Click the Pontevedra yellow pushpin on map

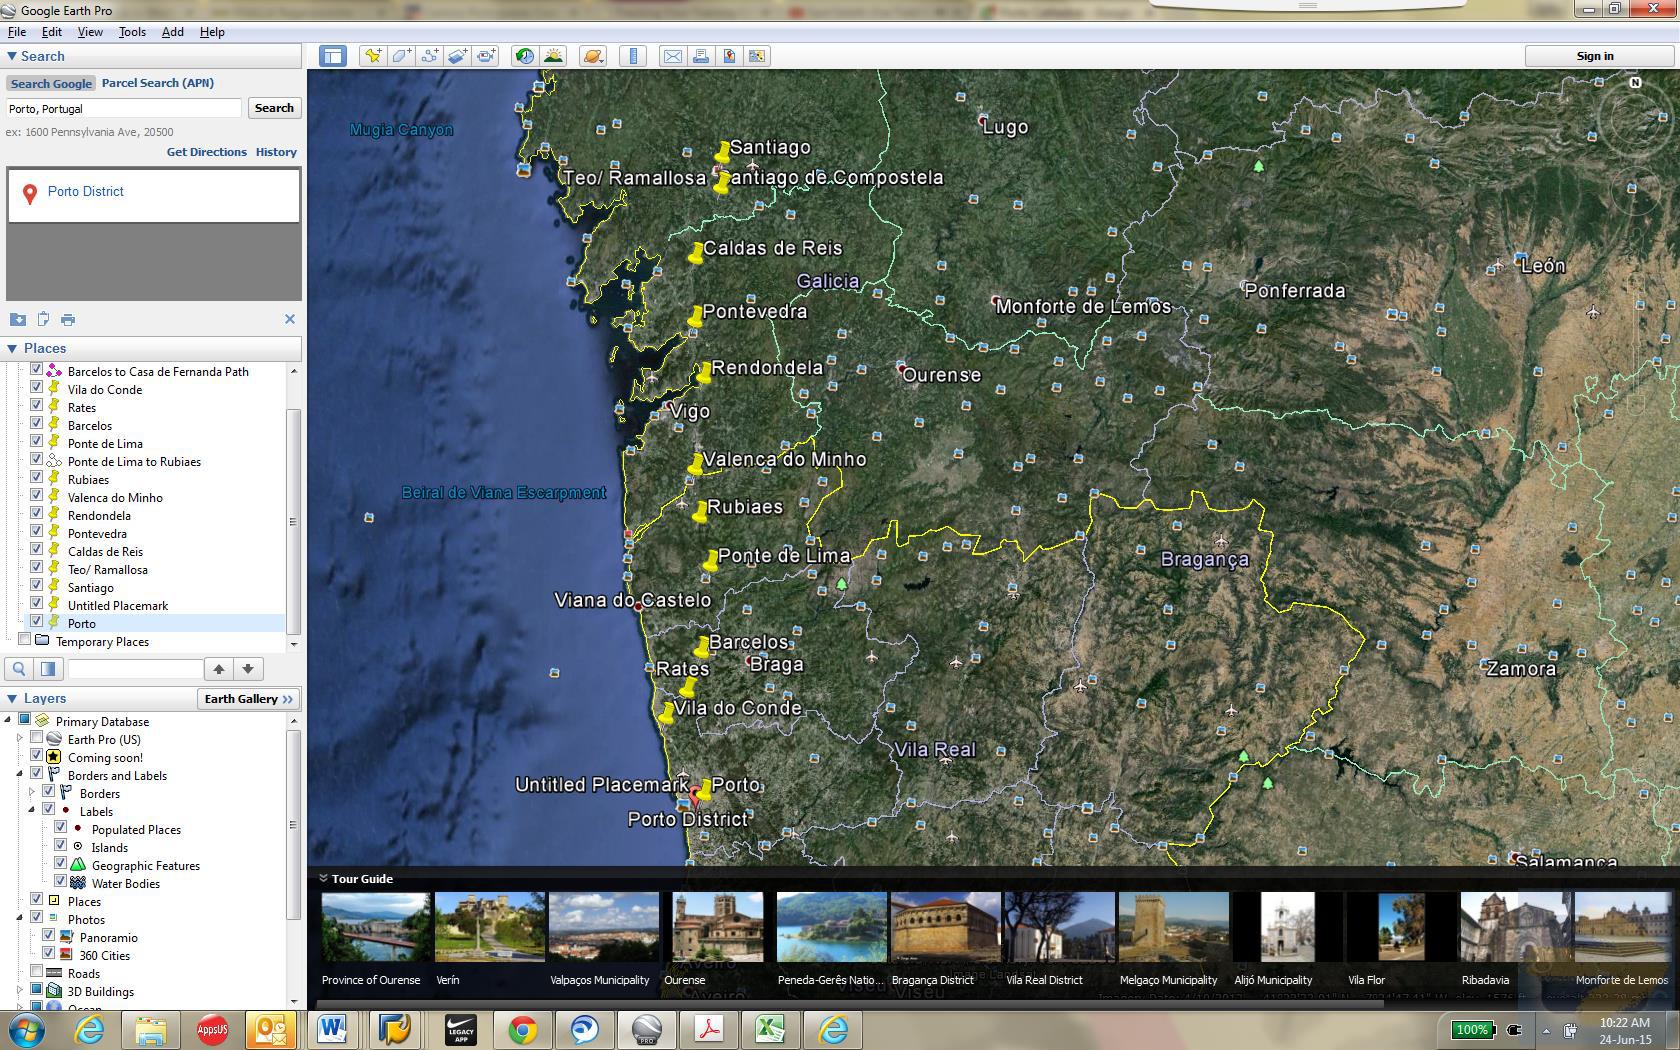point(696,316)
